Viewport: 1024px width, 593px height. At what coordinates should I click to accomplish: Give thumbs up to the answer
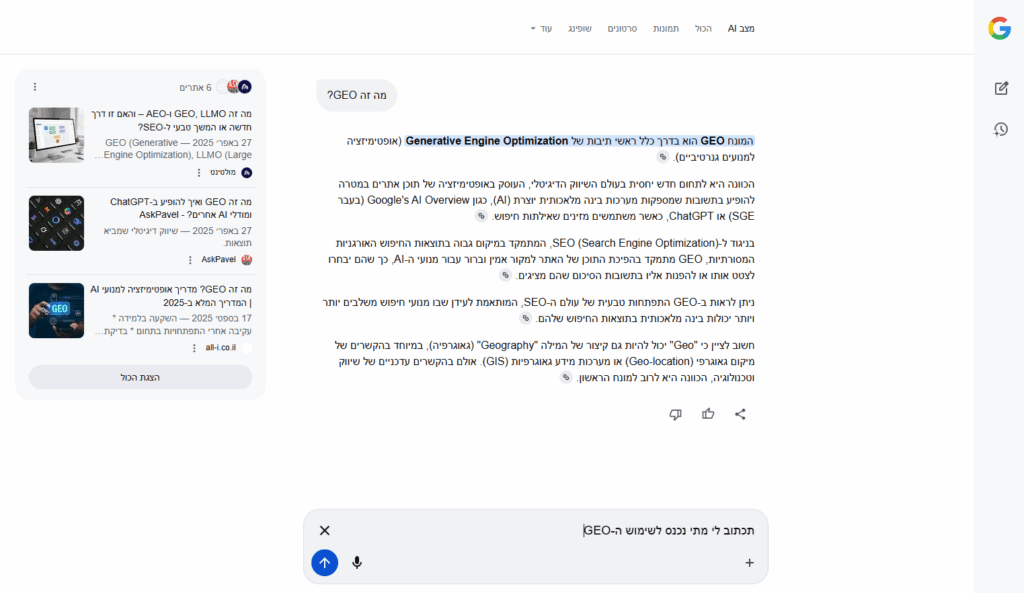point(708,414)
